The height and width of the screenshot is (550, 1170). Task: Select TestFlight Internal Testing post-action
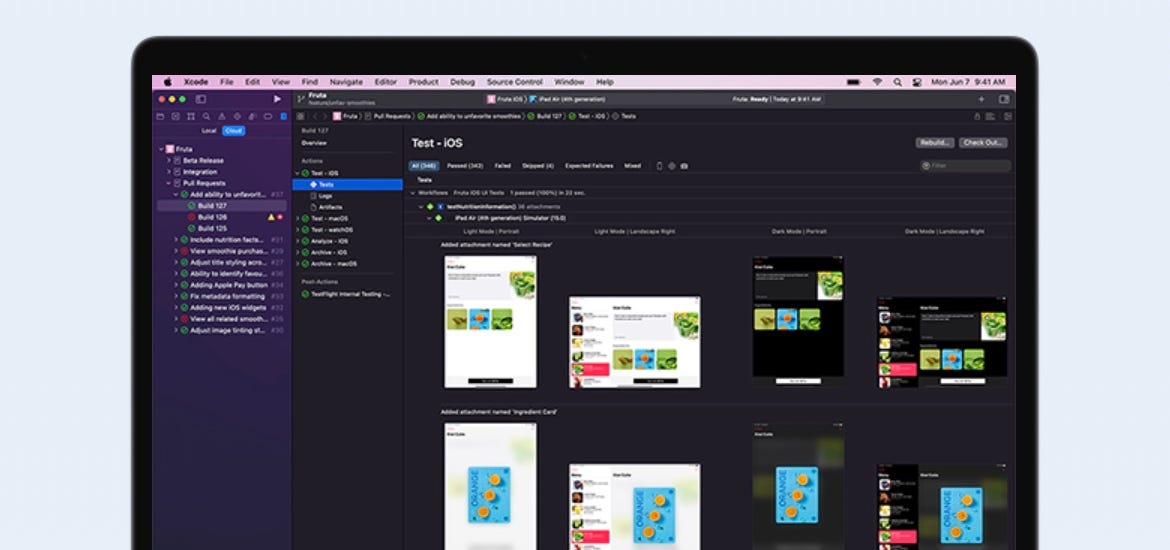point(348,294)
